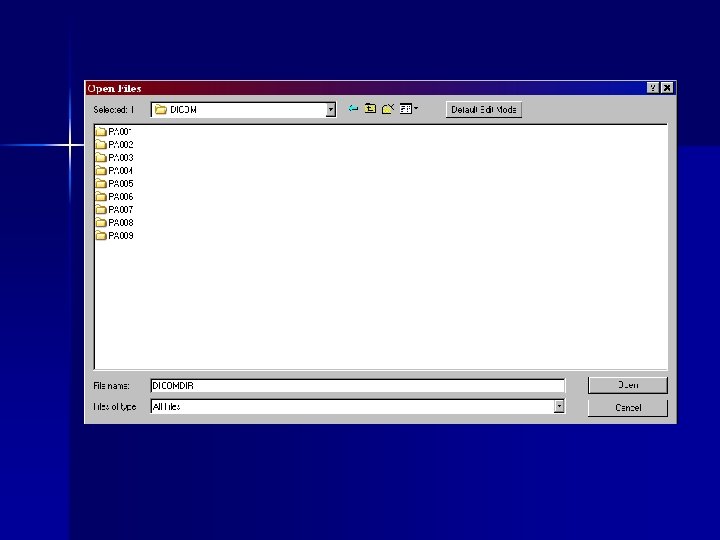
Task: Select the PA006 folder
Action: click(x=114, y=197)
